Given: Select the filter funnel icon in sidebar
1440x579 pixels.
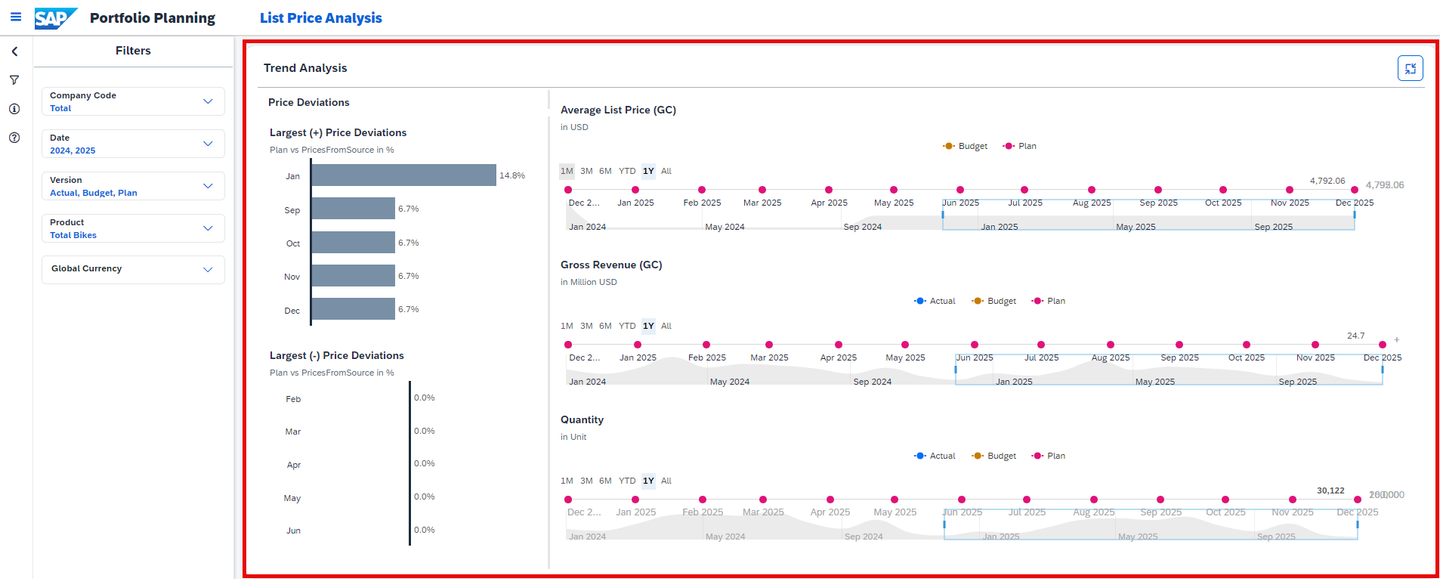Looking at the screenshot, I should 15,80.
